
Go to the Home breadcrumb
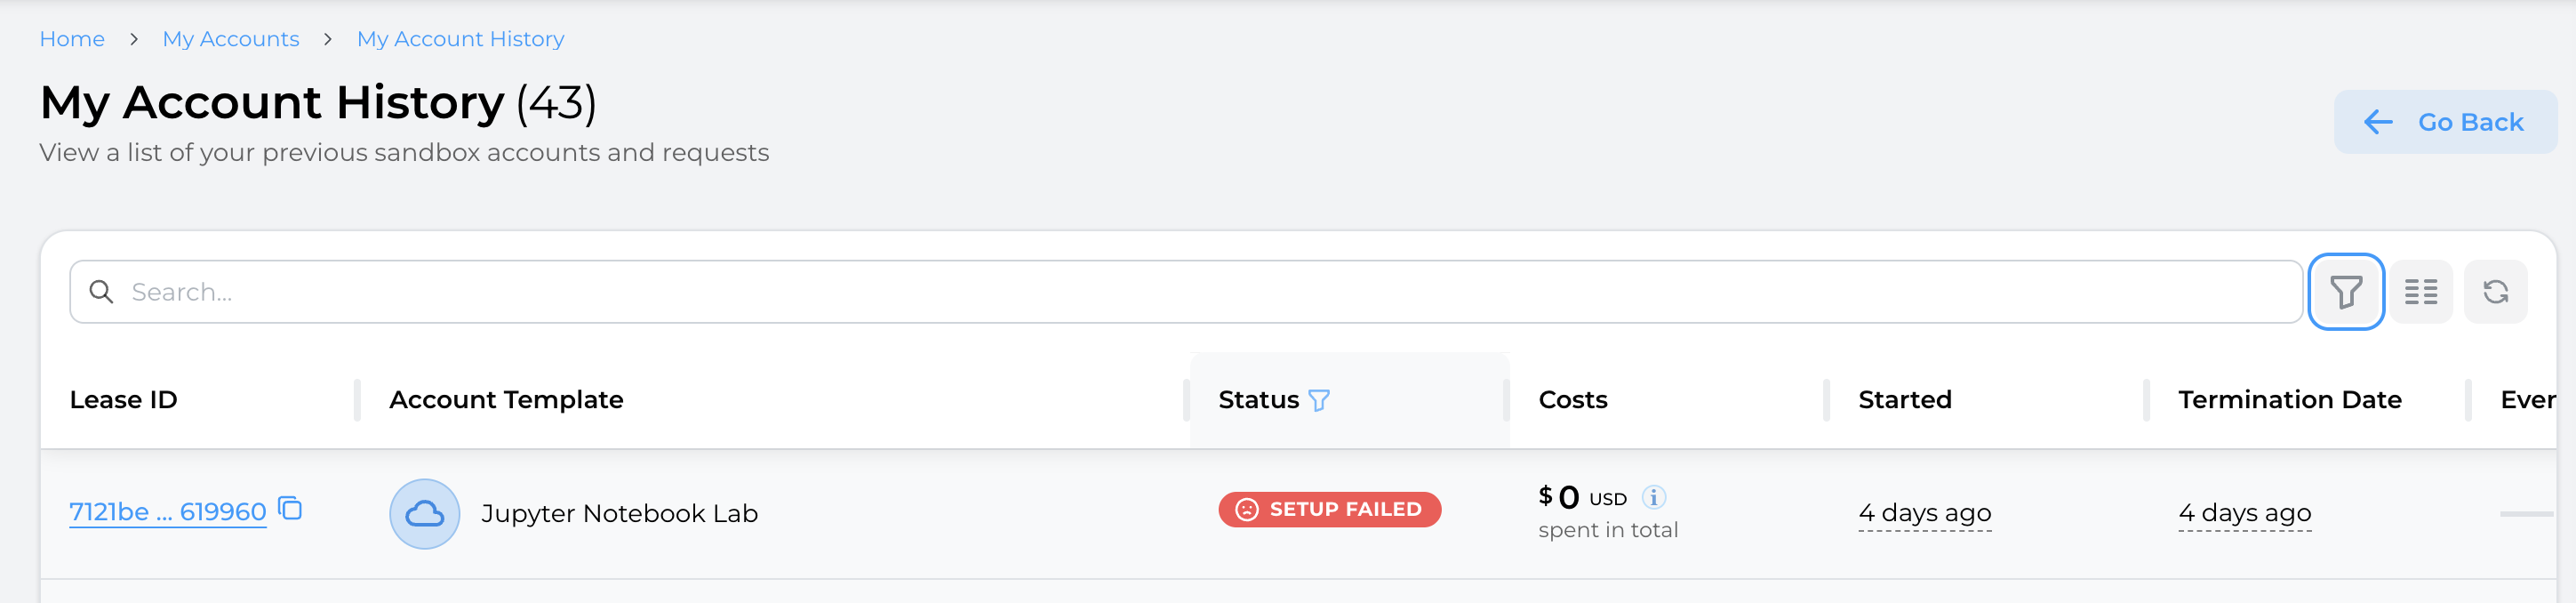pyautogui.click(x=72, y=39)
